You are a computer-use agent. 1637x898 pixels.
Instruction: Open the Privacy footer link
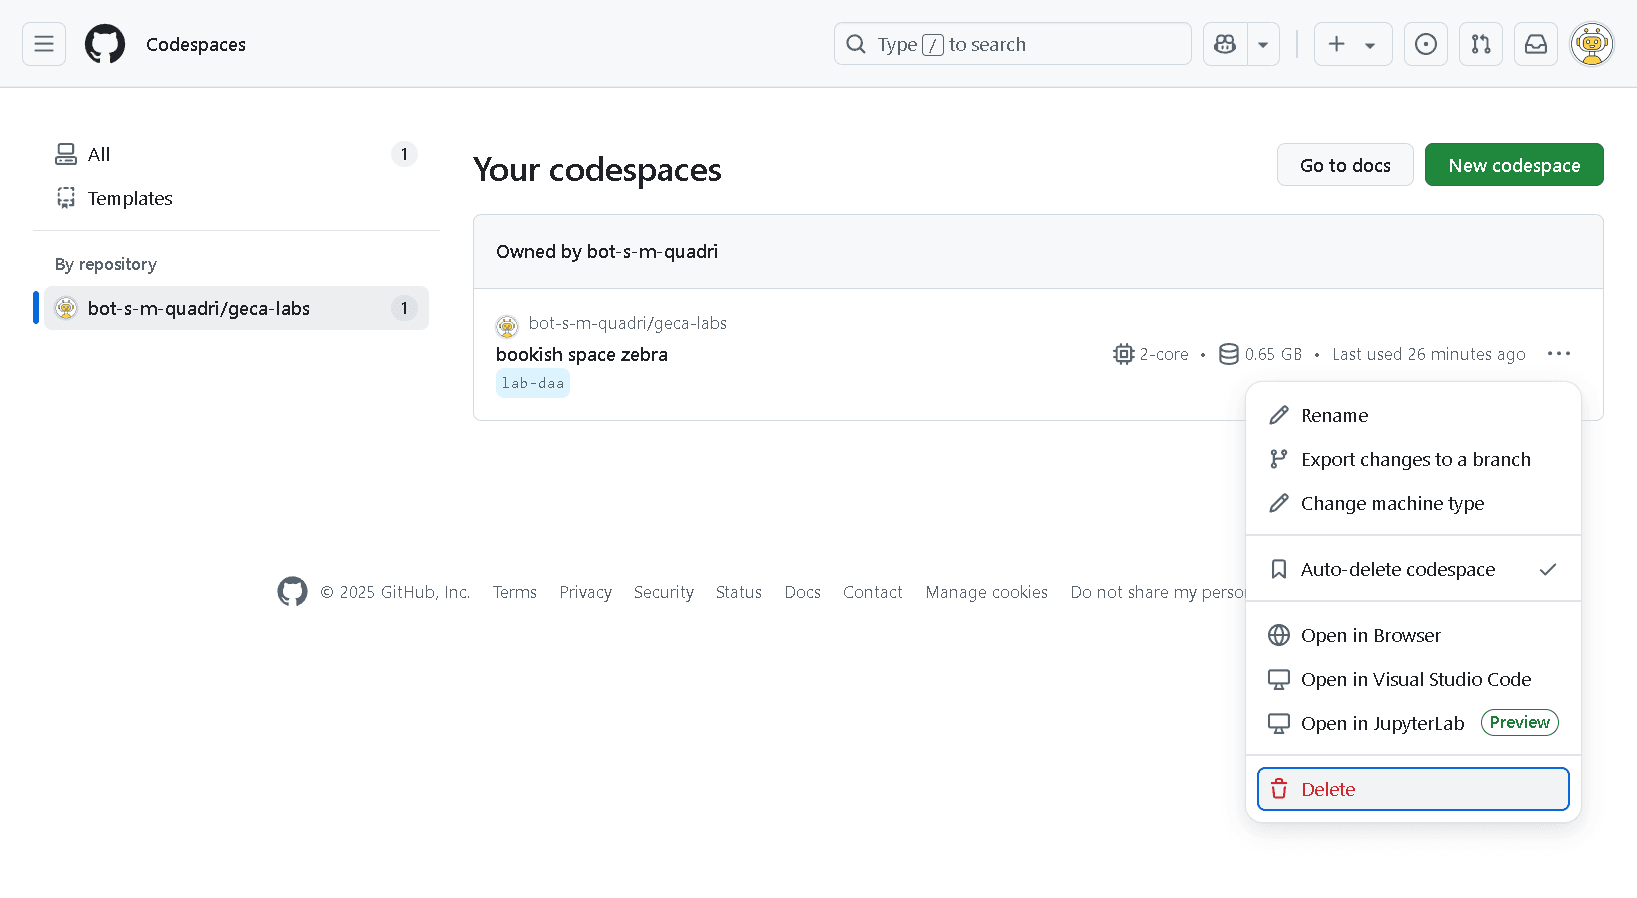(x=585, y=592)
